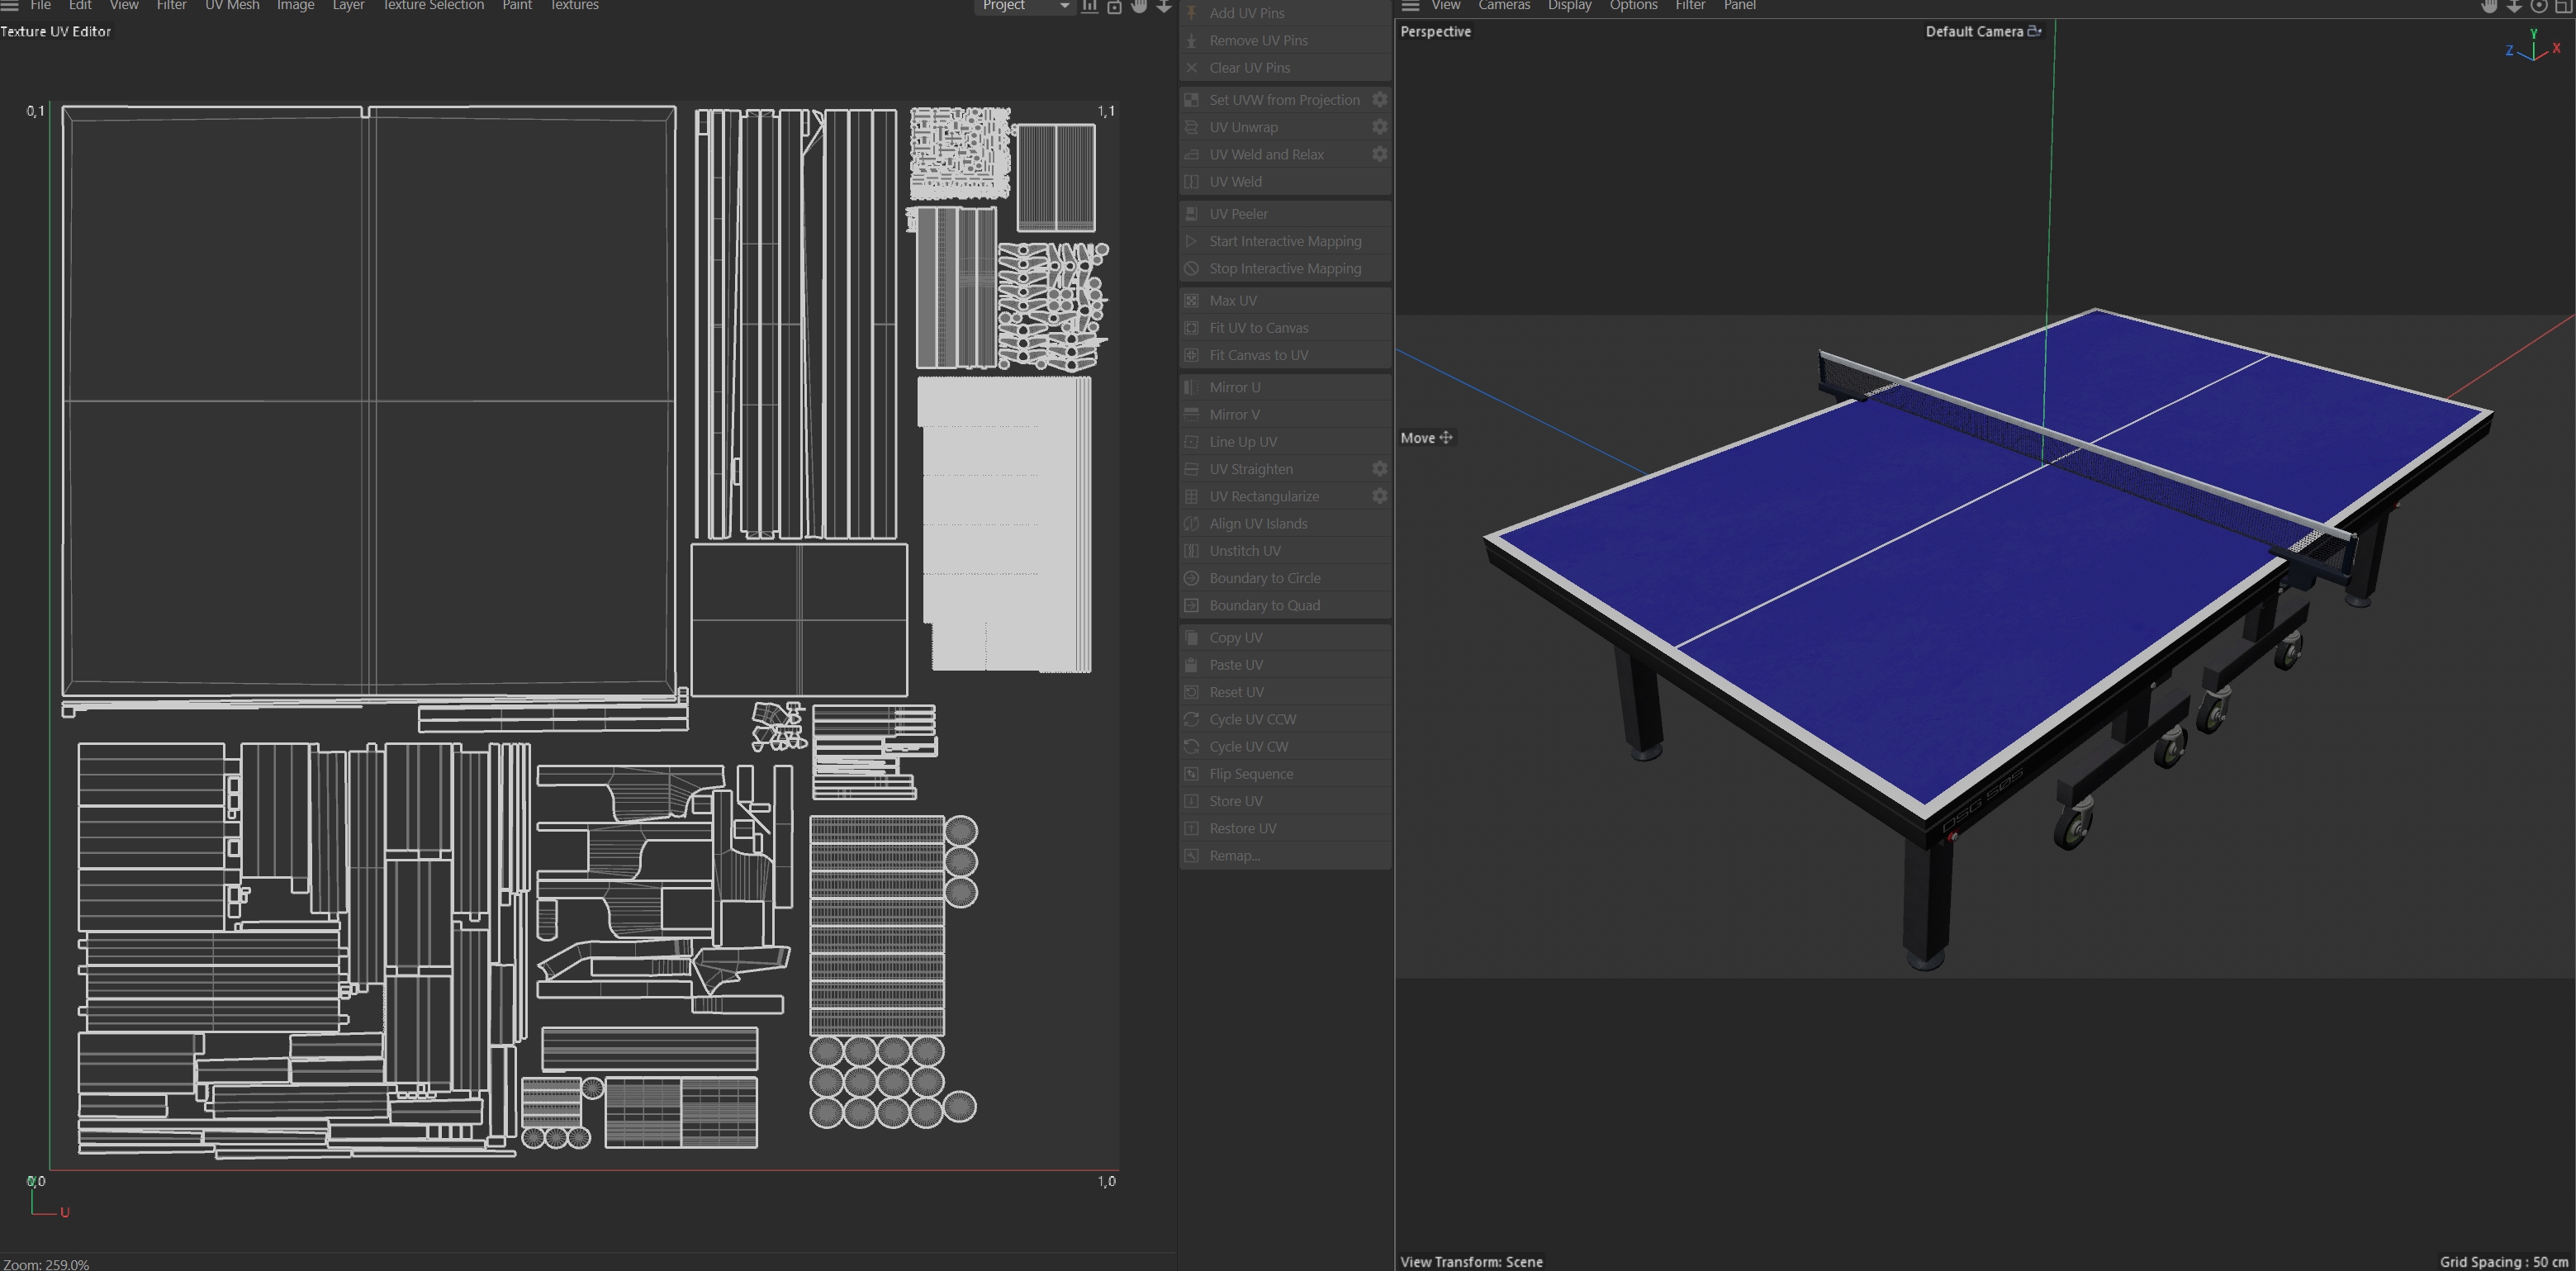Toggle the viewport layout icon at top right

(2563, 6)
